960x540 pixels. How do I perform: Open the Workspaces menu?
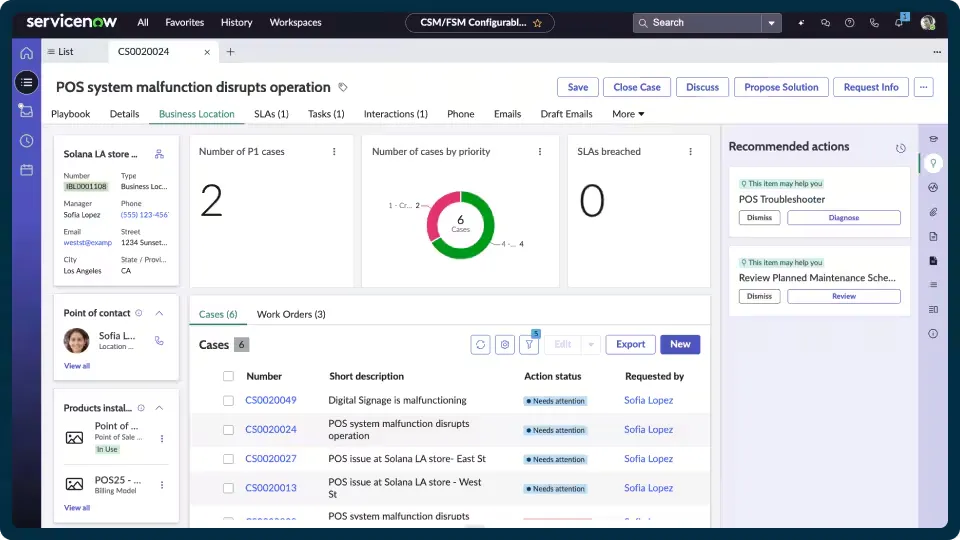(295, 23)
